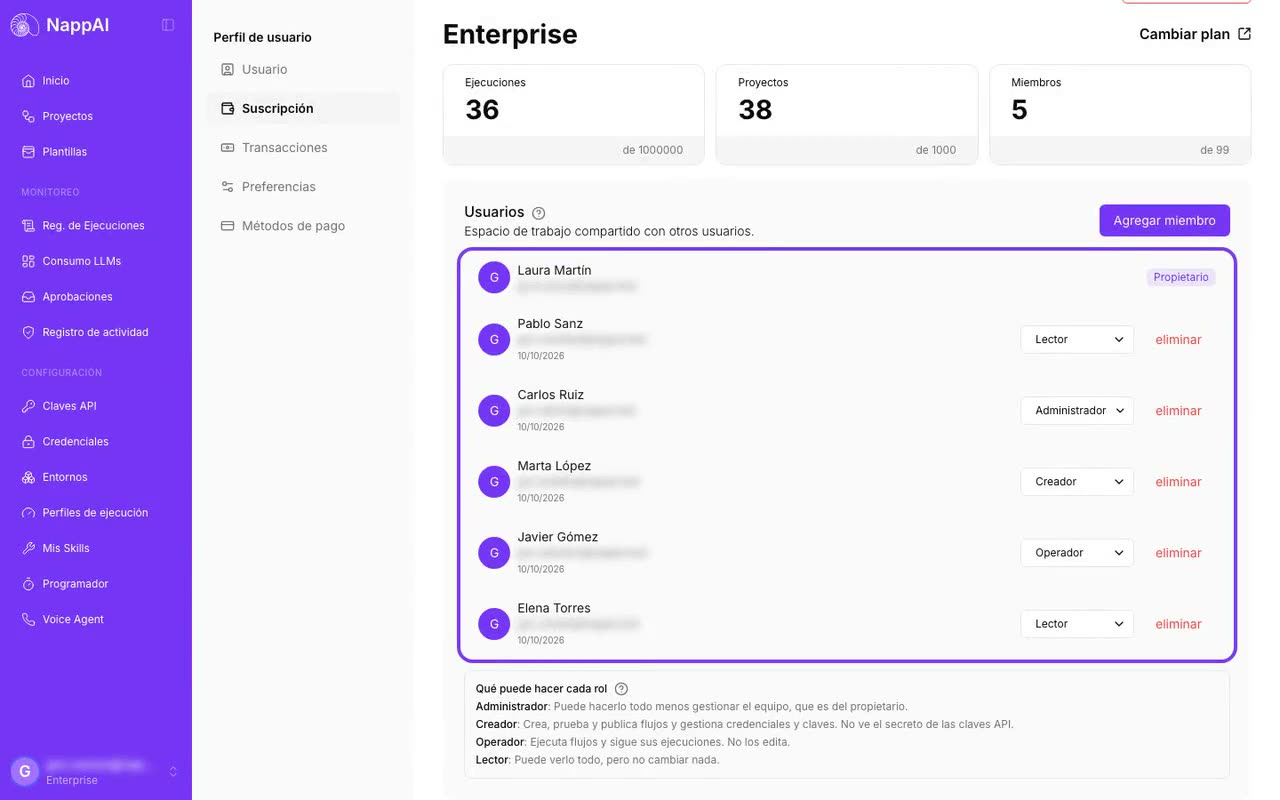Click the Inicio home icon

click(28, 81)
